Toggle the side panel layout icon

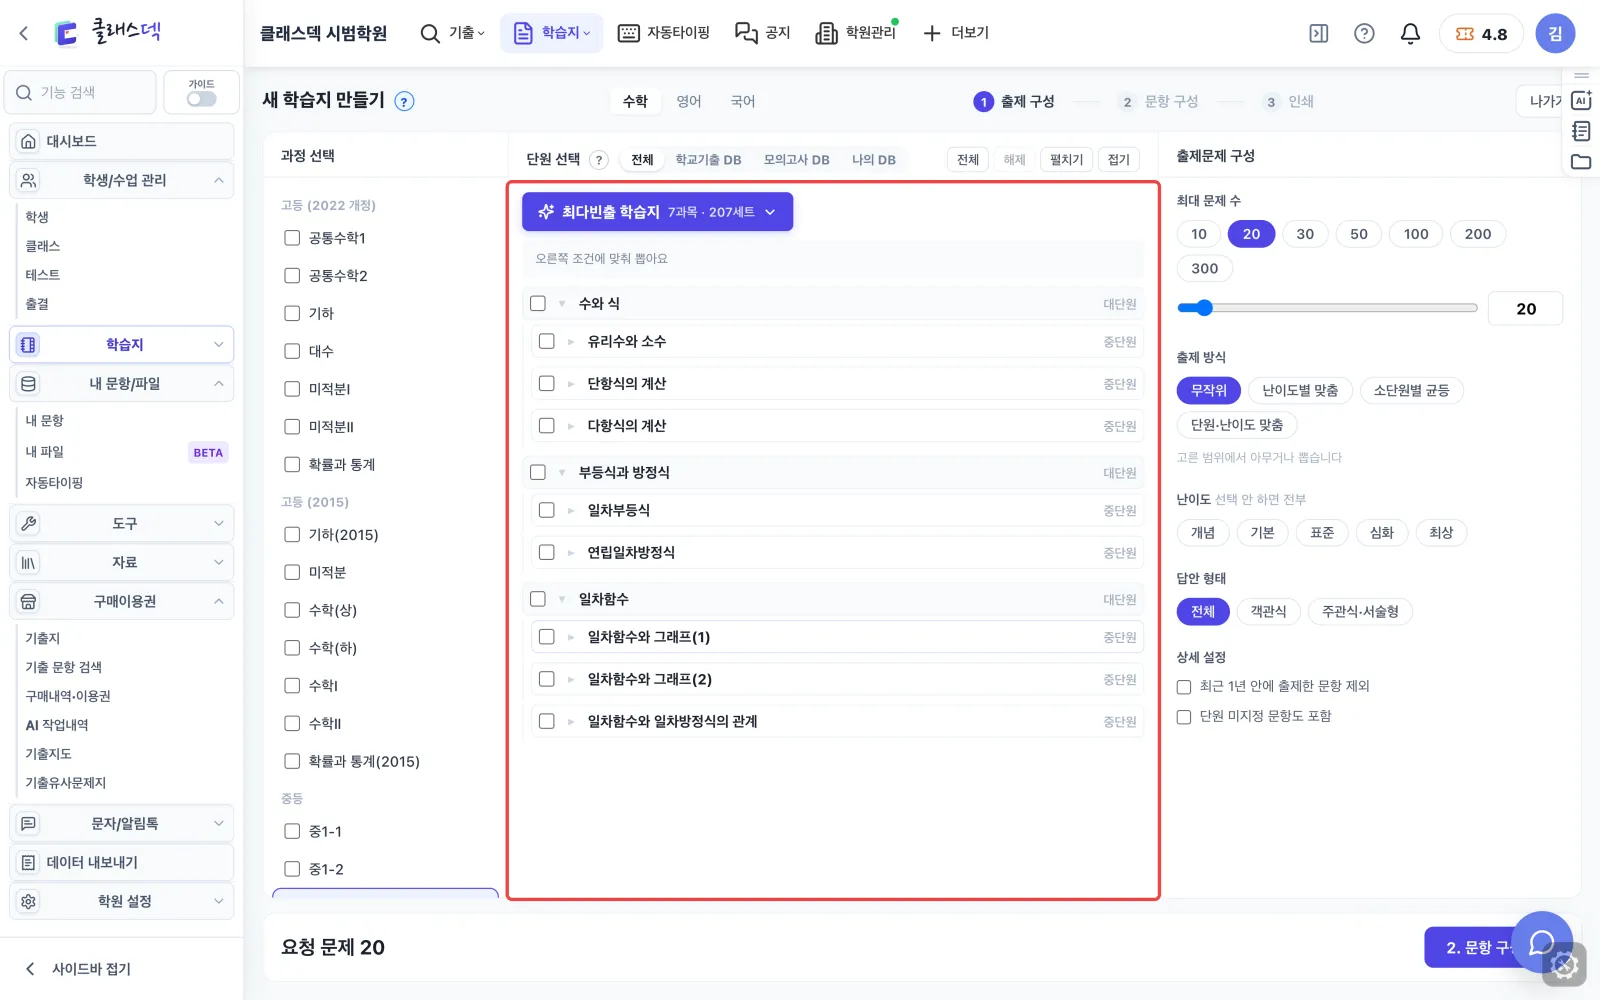(1319, 34)
